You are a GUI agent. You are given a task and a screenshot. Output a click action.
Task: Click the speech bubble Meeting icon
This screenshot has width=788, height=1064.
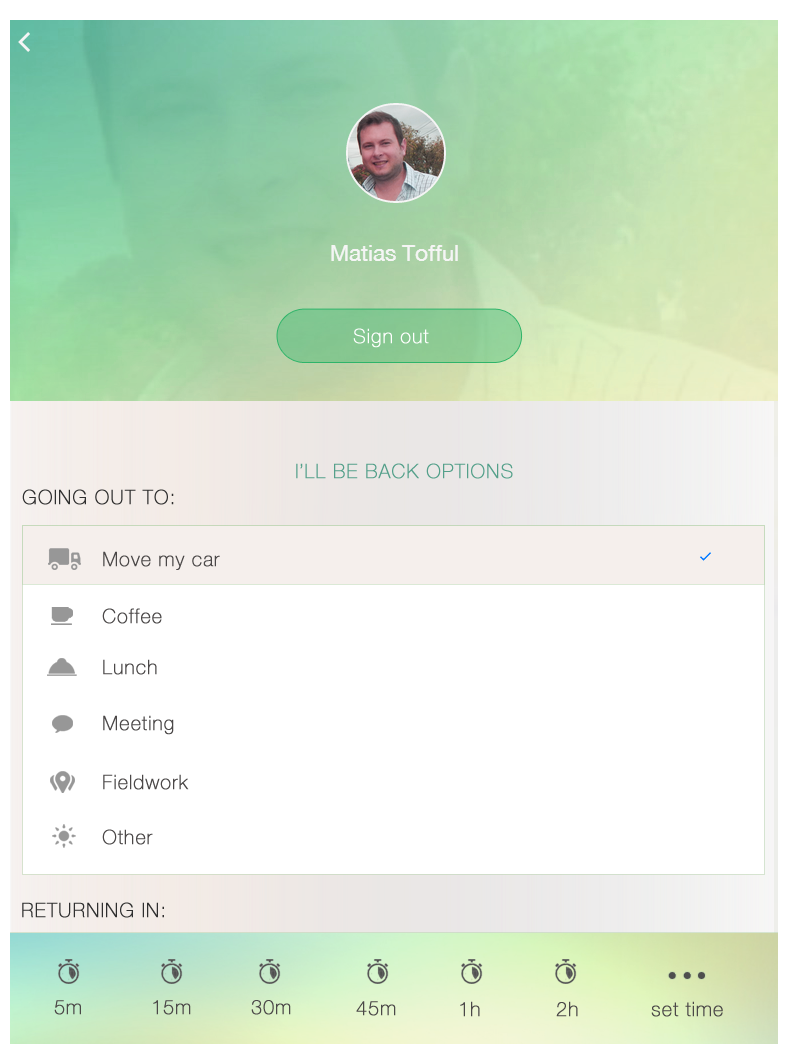click(62, 722)
